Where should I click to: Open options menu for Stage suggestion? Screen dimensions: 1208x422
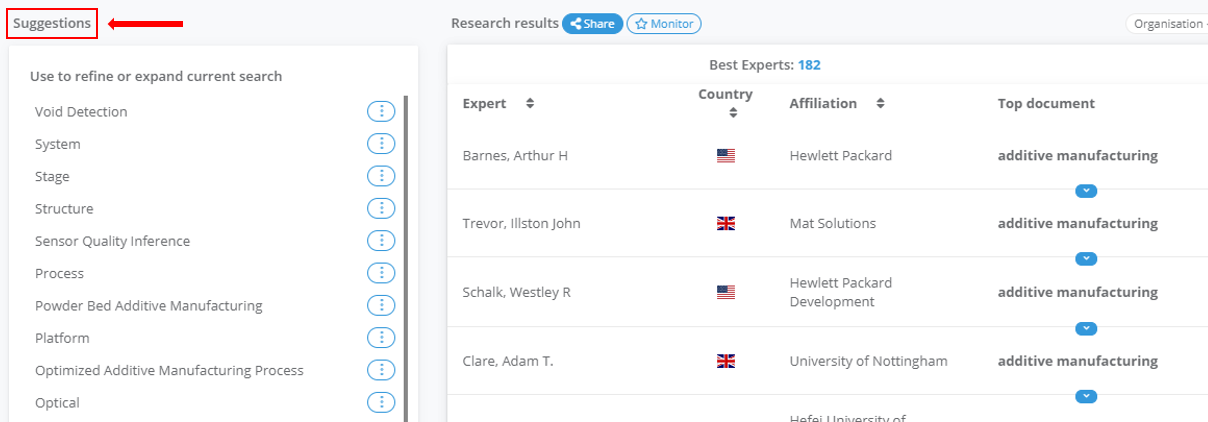pos(381,176)
